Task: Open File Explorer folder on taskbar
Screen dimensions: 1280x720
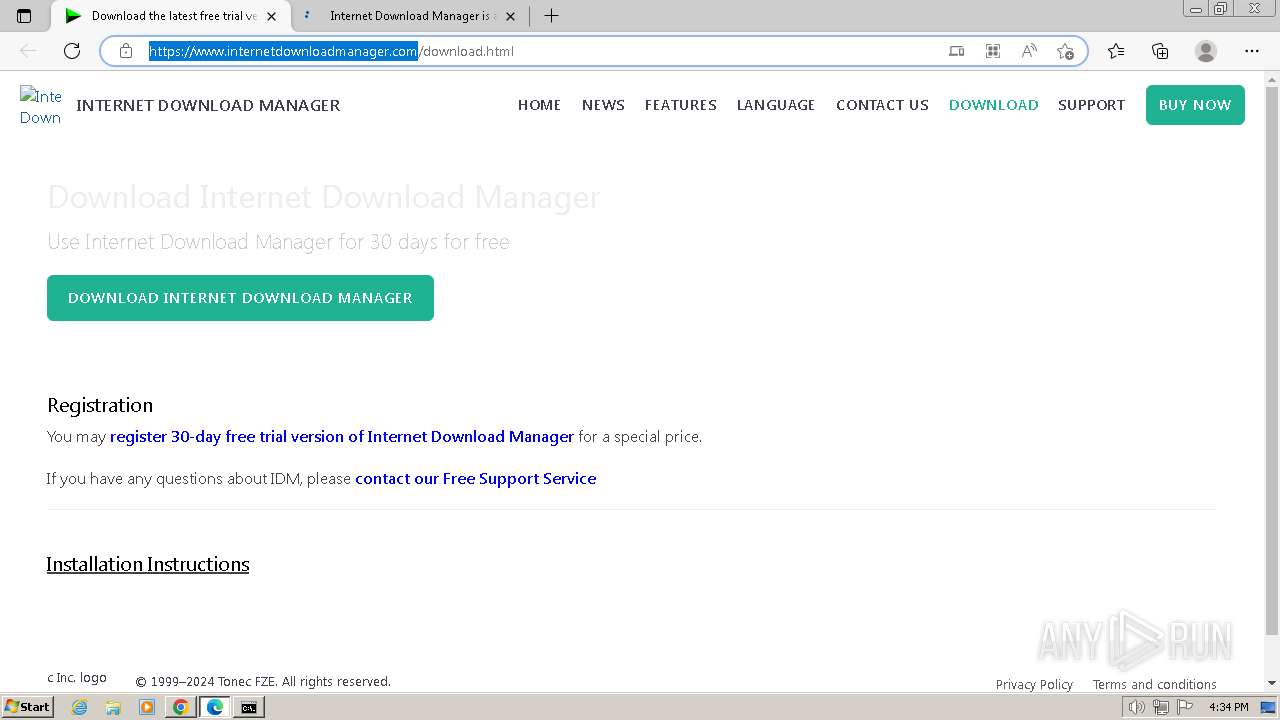Action: pyautogui.click(x=113, y=707)
